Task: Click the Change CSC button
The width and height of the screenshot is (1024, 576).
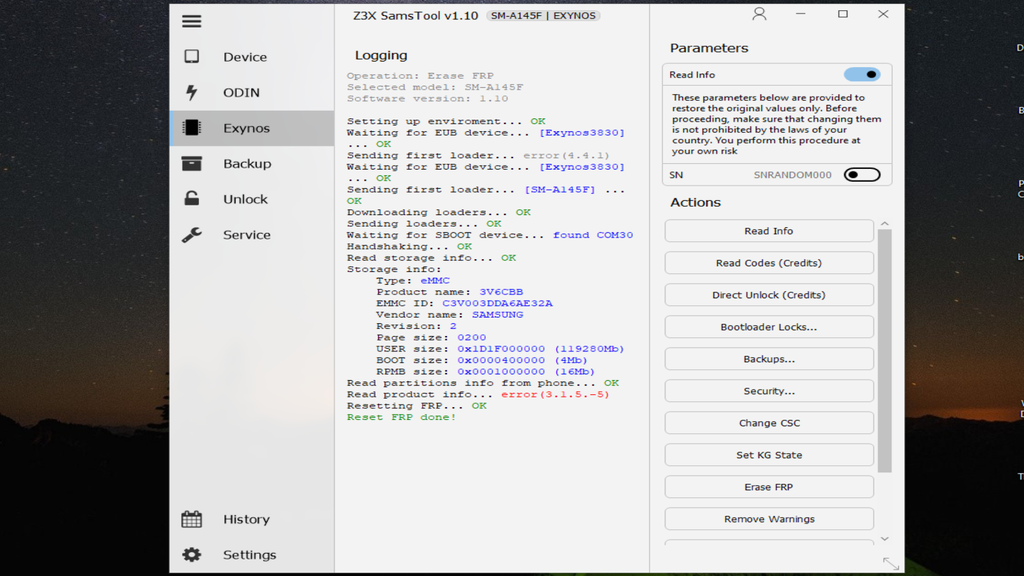Action: (769, 423)
